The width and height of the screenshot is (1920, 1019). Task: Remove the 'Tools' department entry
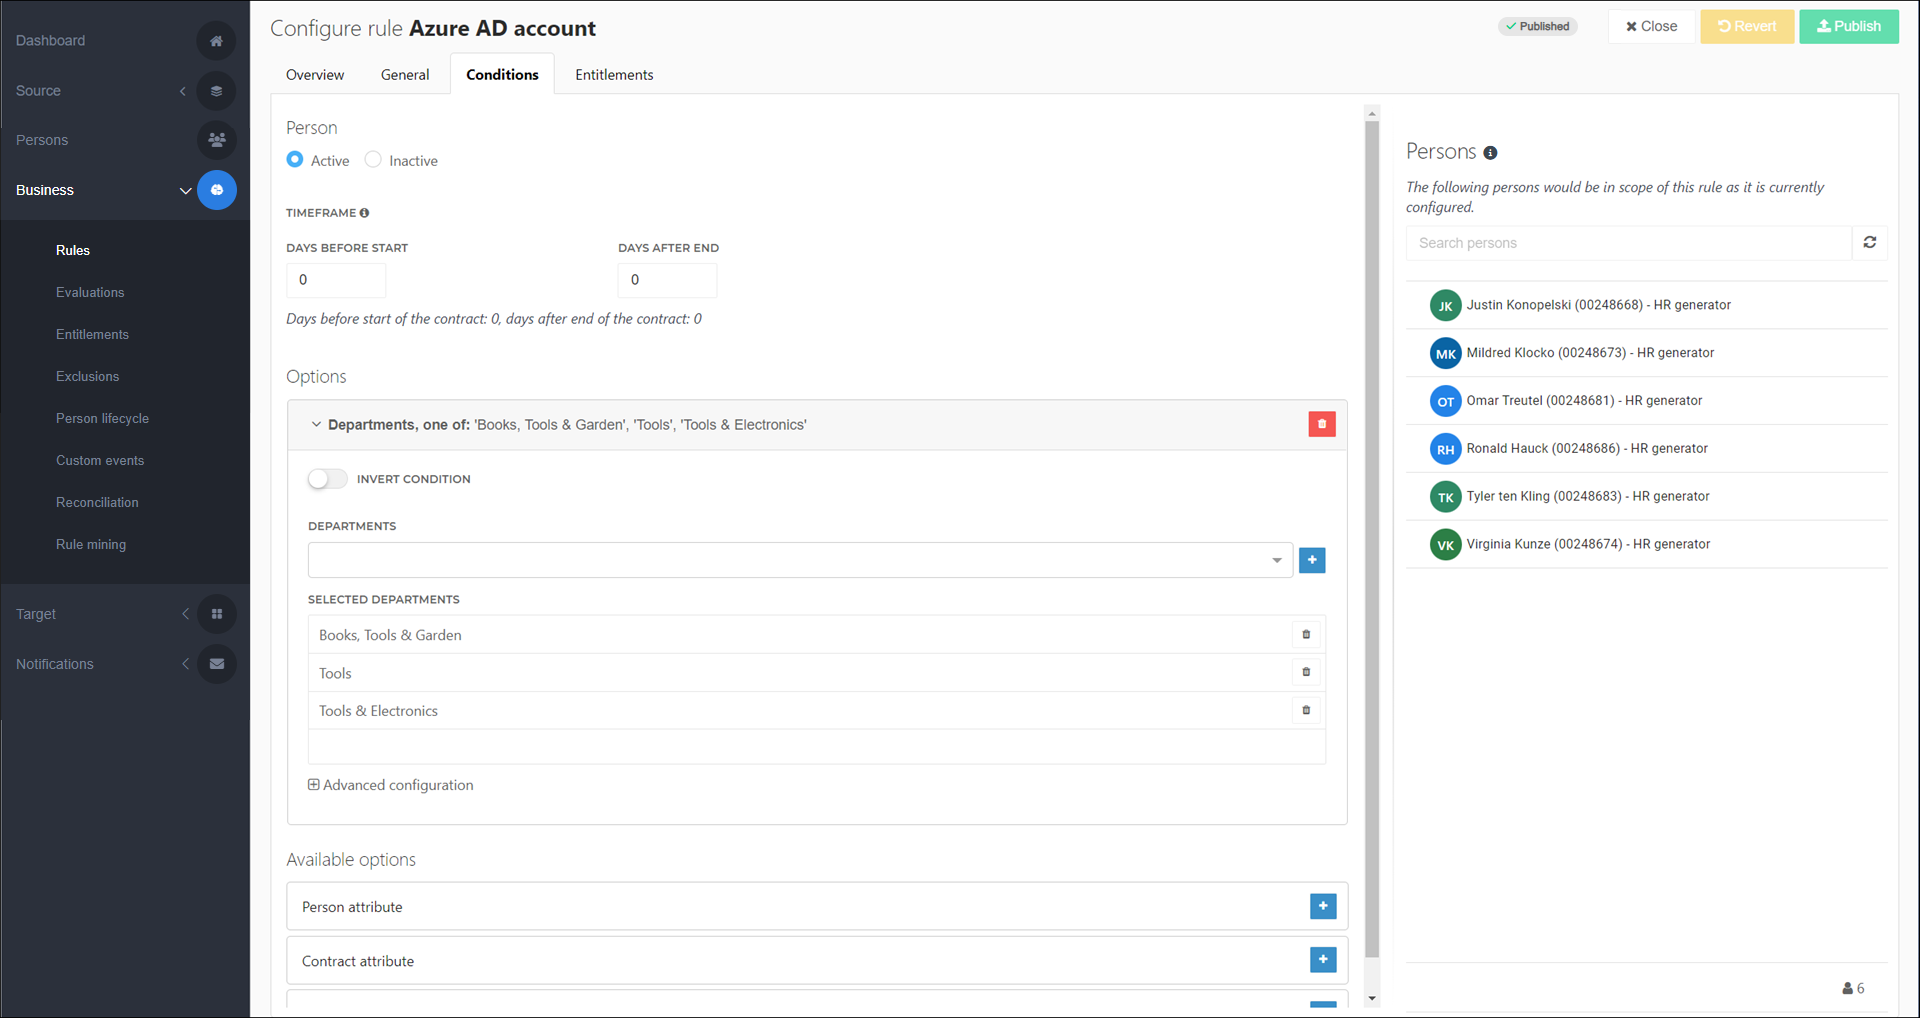pyautogui.click(x=1306, y=672)
